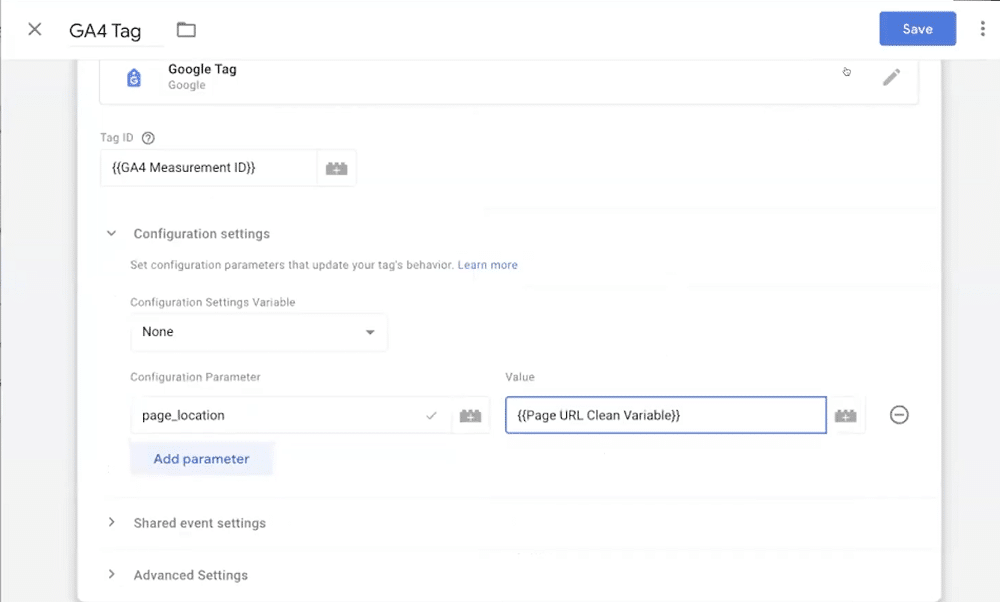Click the pencil icon to edit the Google Tag
Screen dimensions: 1000x602
click(892, 76)
